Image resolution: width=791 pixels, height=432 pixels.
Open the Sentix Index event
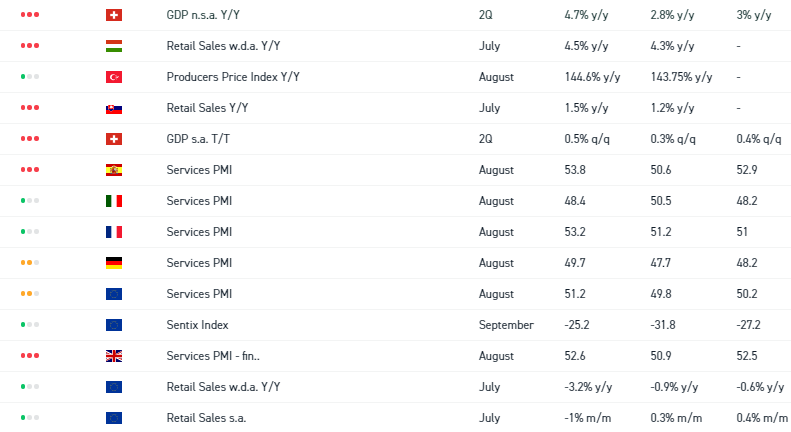click(197, 325)
